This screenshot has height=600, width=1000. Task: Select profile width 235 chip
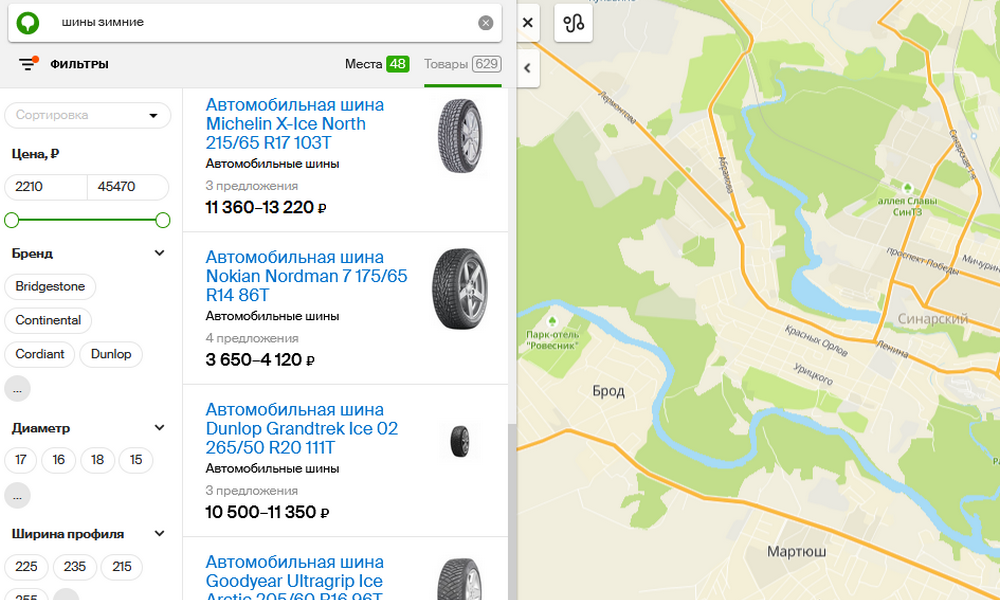coord(75,566)
